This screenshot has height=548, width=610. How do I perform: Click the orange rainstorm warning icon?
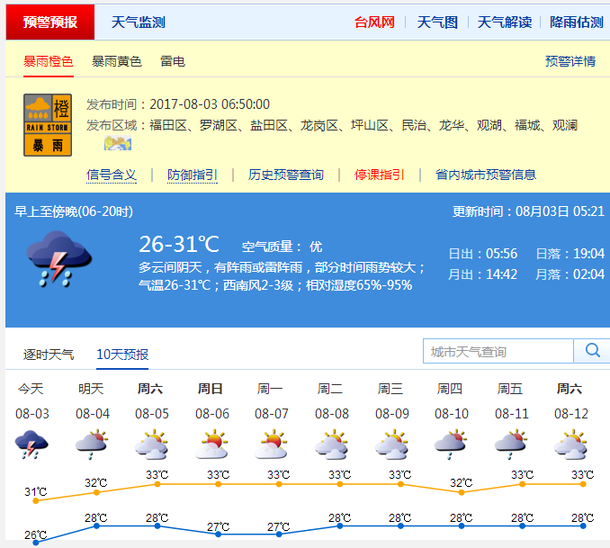pos(48,124)
